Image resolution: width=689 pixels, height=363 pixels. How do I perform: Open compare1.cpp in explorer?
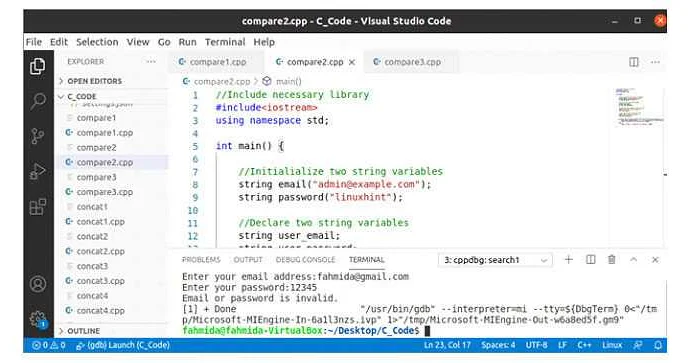(112, 133)
